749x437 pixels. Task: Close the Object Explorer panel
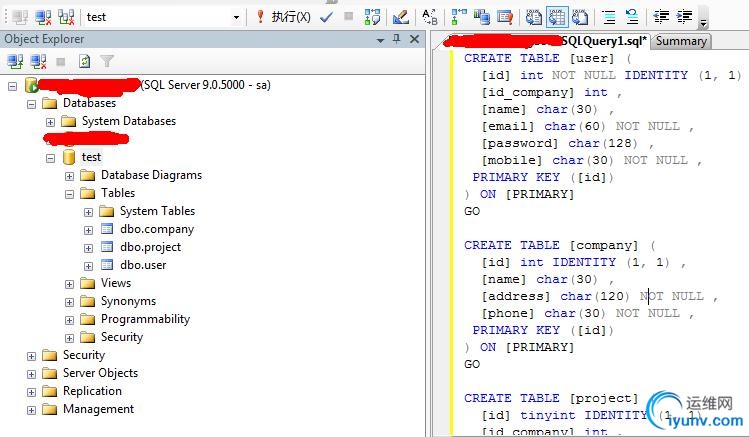click(x=414, y=39)
